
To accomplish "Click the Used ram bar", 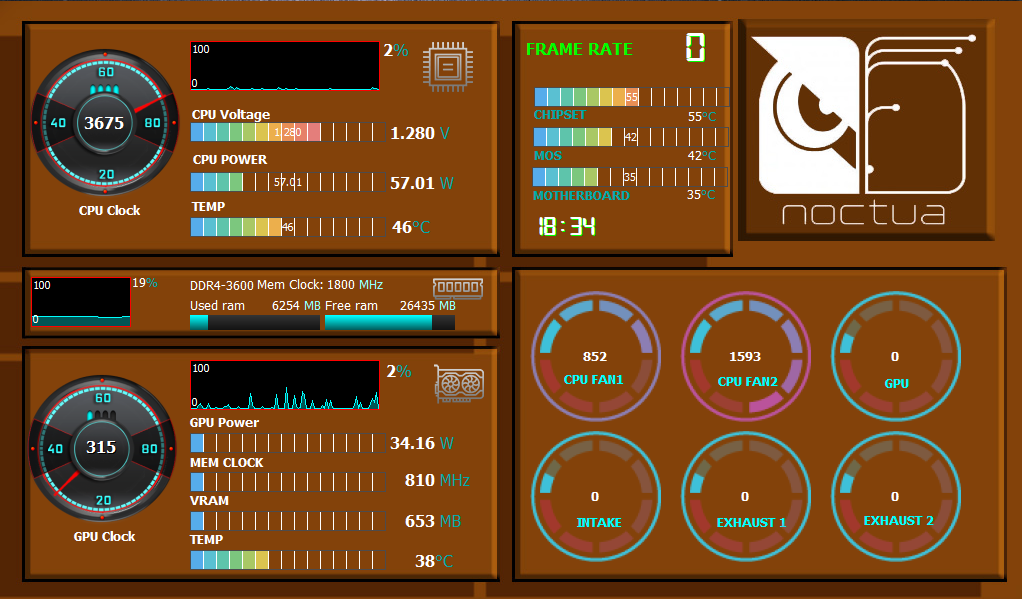I will click(x=255, y=323).
